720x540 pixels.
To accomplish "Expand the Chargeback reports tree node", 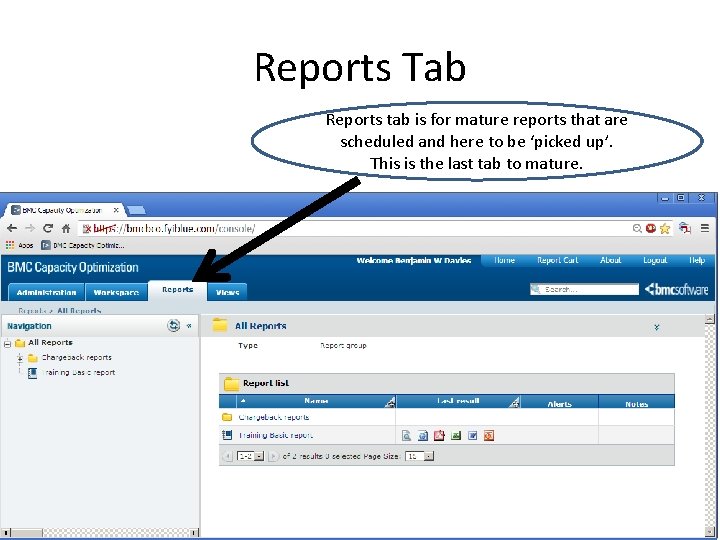I will tap(20, 358).
